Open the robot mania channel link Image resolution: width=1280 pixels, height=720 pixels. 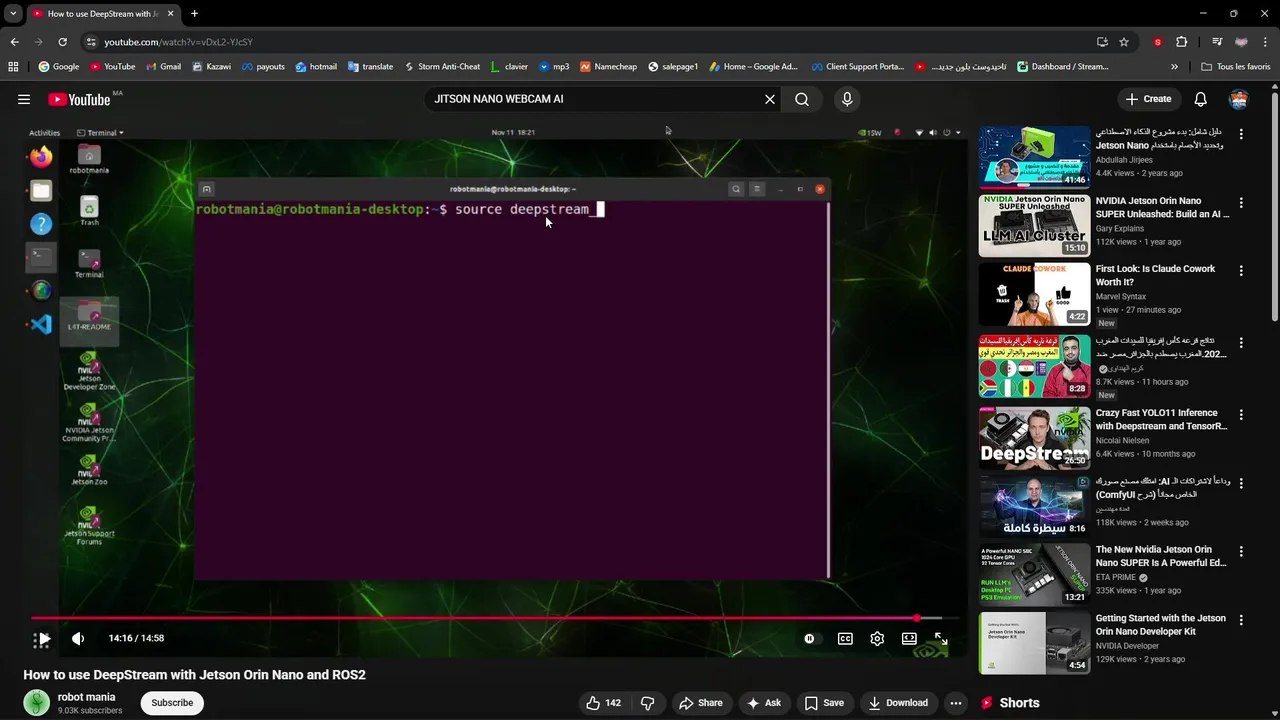click(86, 697)
